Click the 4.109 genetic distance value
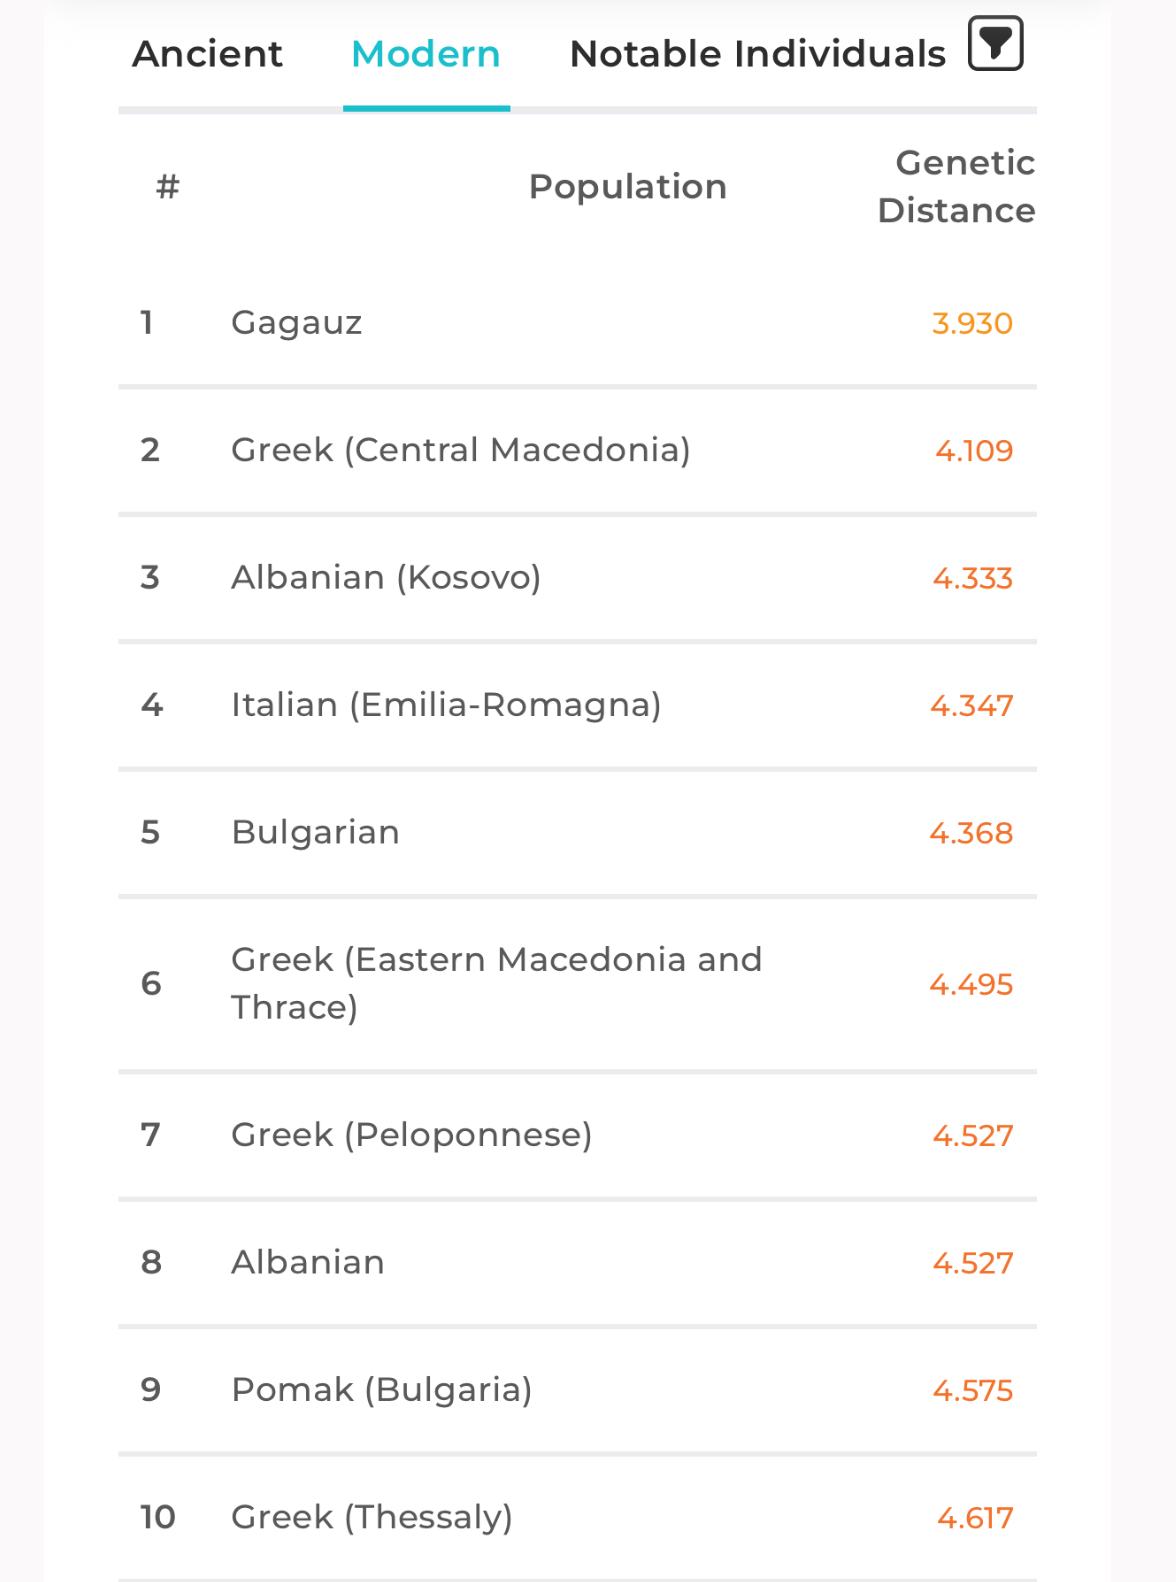Screen dimensions: 1176x1582 [974, 451]
